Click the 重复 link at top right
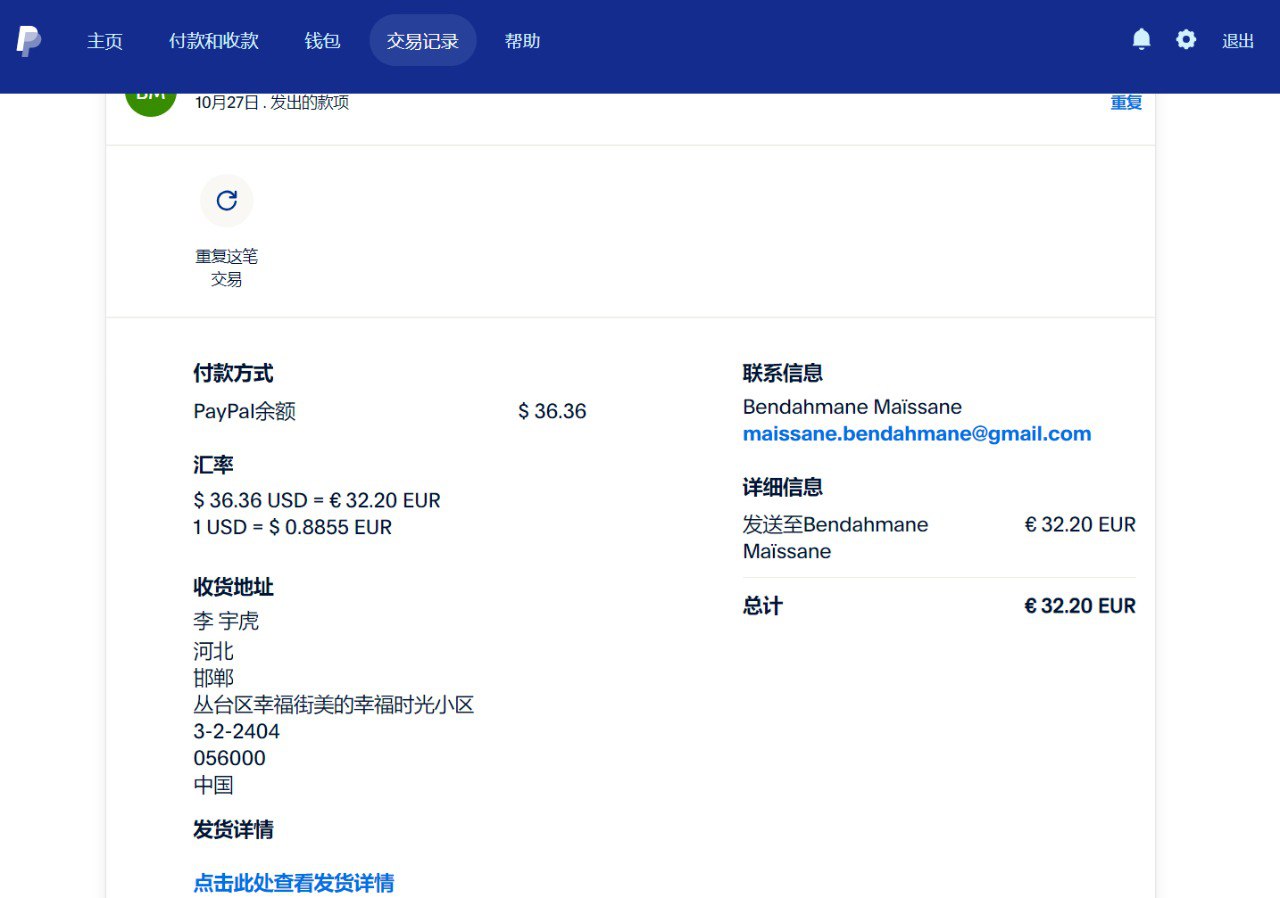The image size is (1280, 898). coord(1126,102)
